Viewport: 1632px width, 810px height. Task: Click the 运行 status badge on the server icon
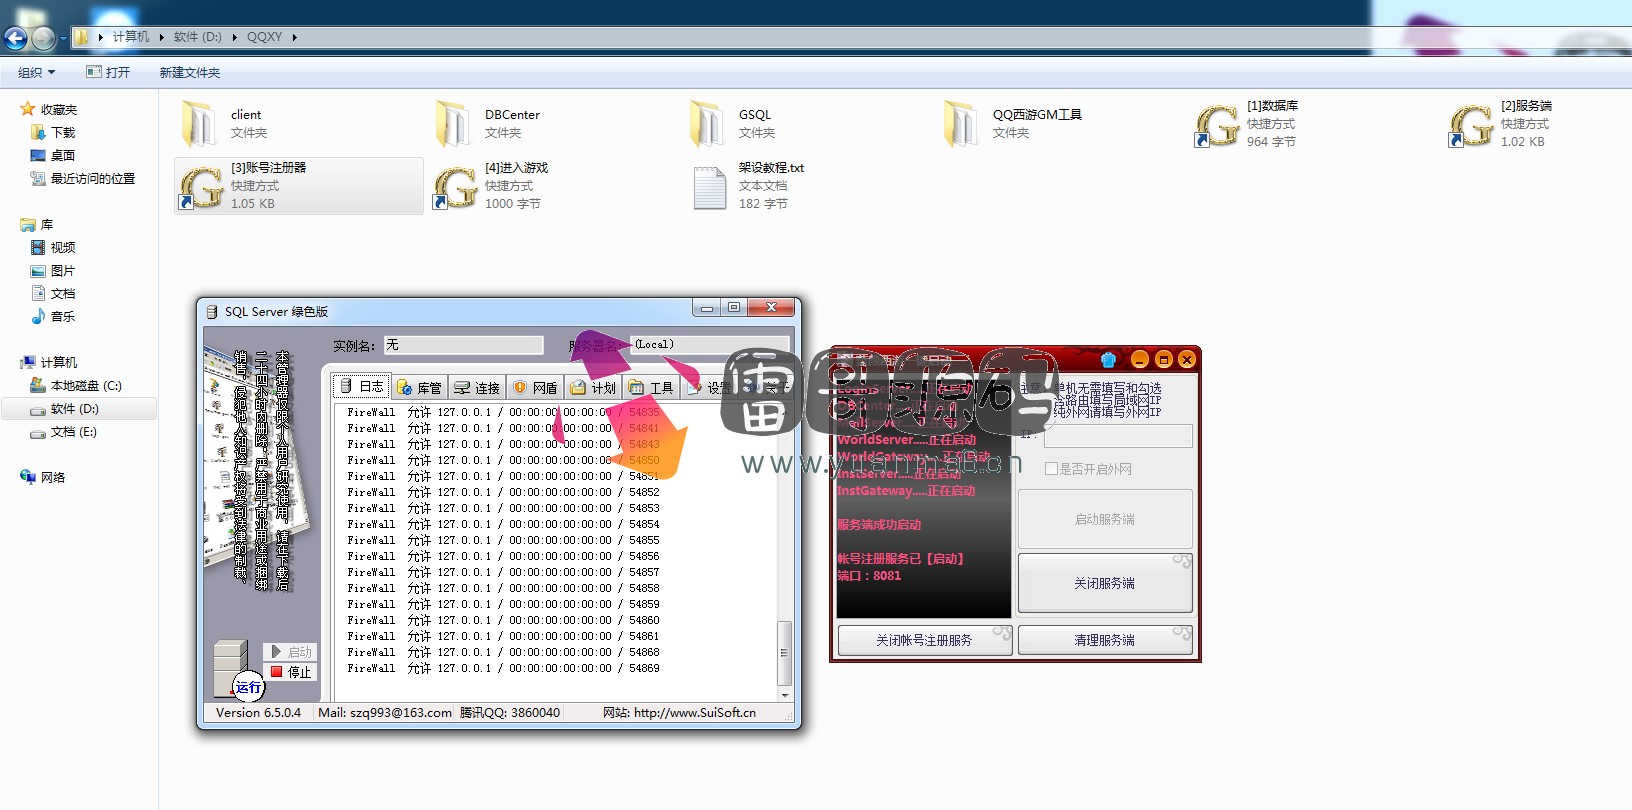(248, 687)
